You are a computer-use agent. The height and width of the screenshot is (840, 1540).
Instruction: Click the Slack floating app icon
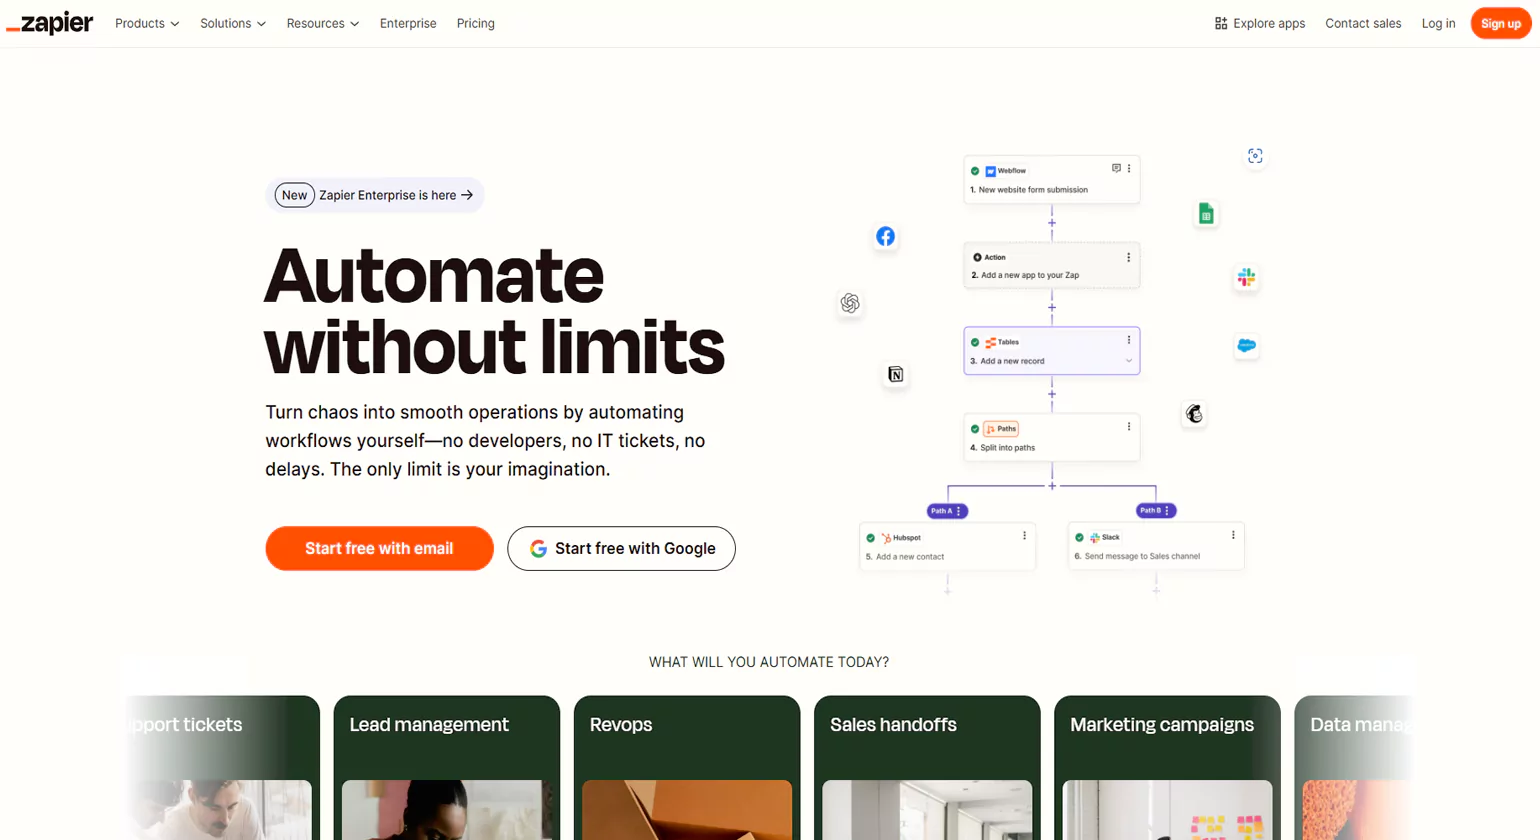tap(1246, 278)
